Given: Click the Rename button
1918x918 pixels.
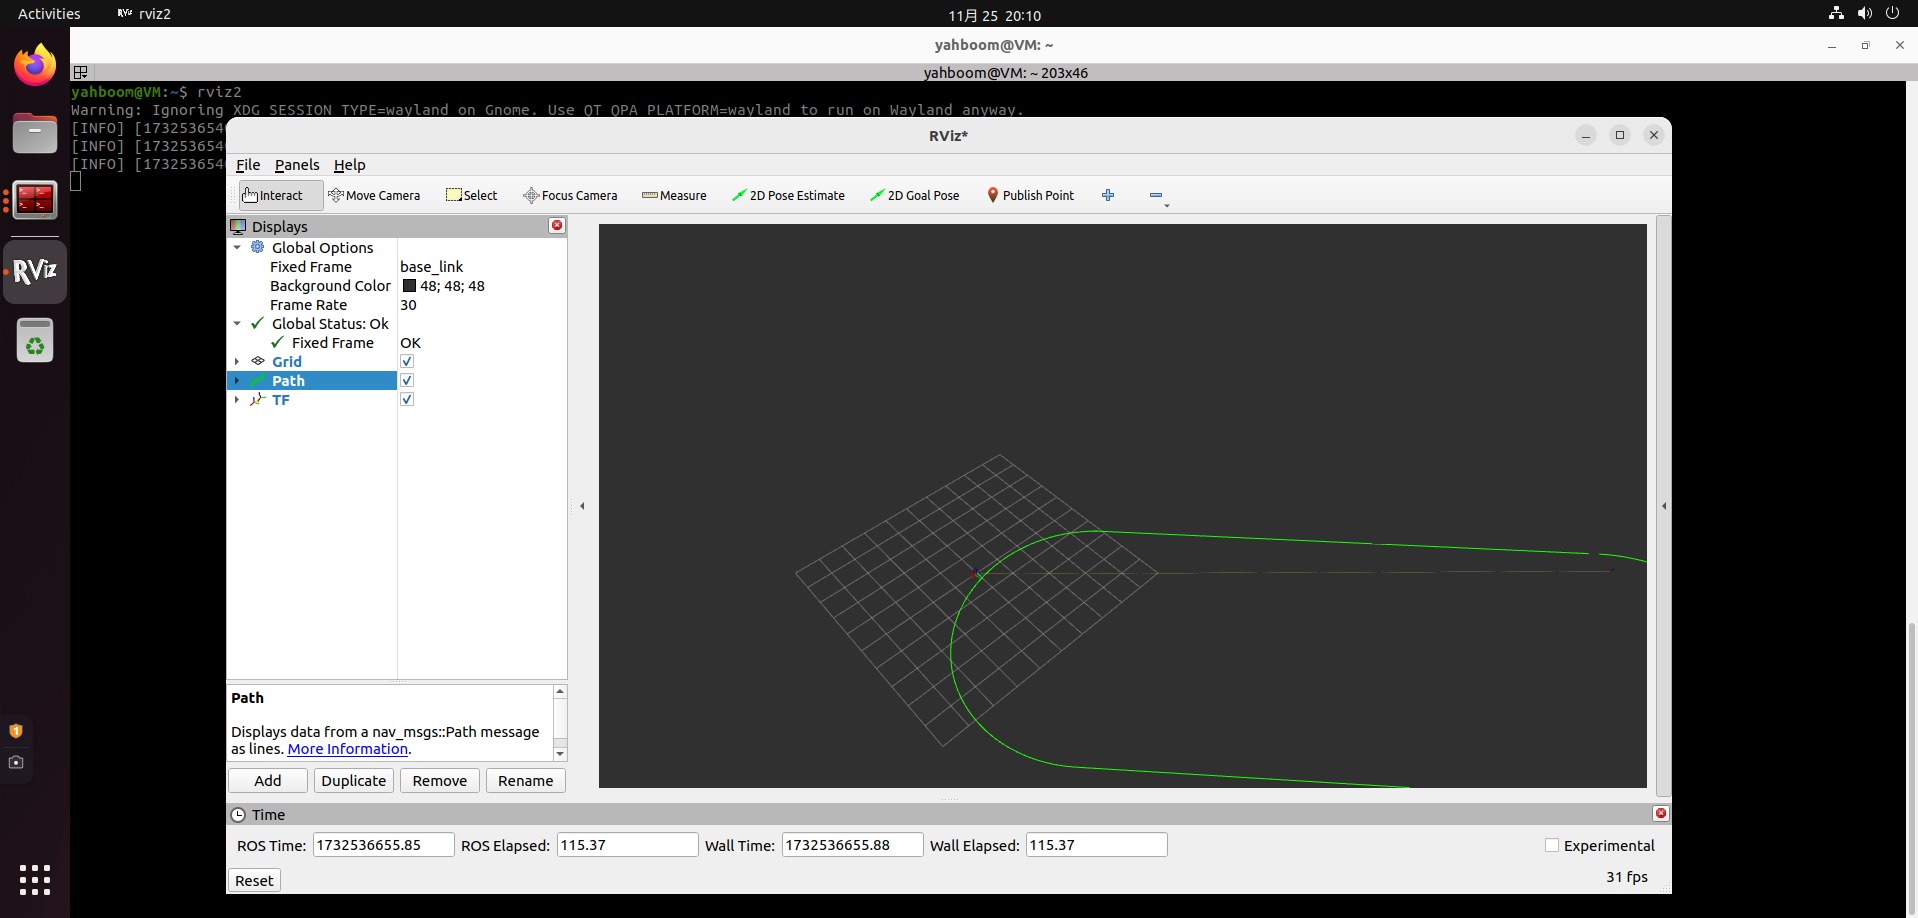Looking at the screenshot, I should click(526, 781).
